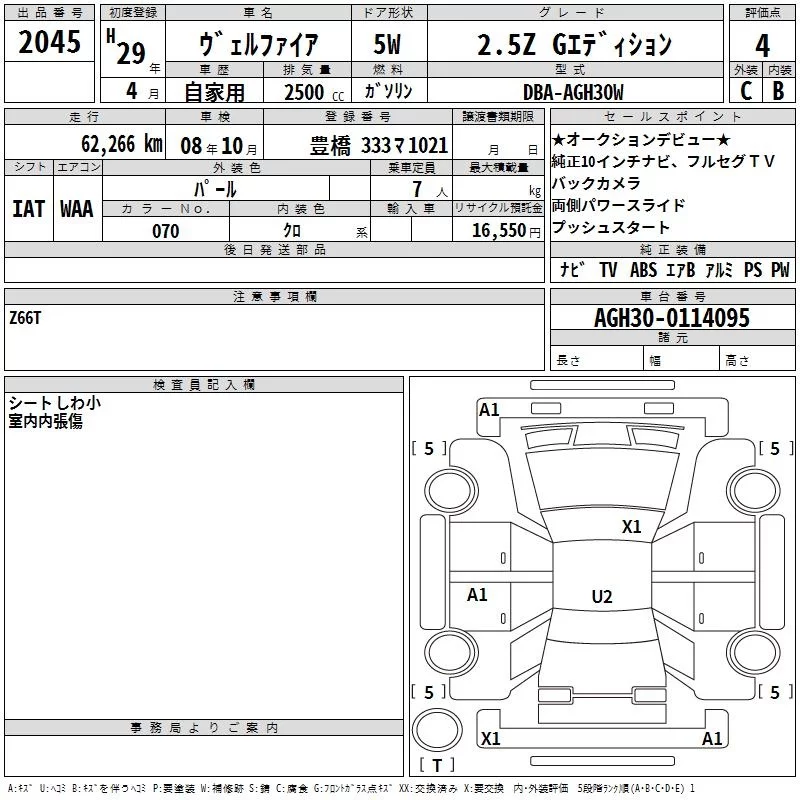Click seating capacity 7 人

click(430, 189)
